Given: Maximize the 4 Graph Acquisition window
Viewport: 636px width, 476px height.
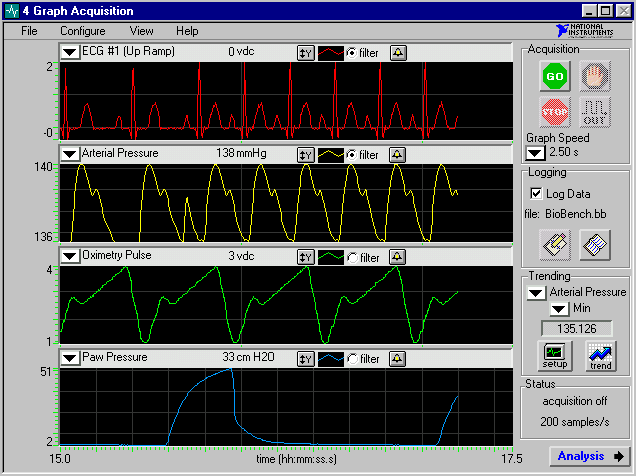Looking at the screenshot, I should coord(606,11).
